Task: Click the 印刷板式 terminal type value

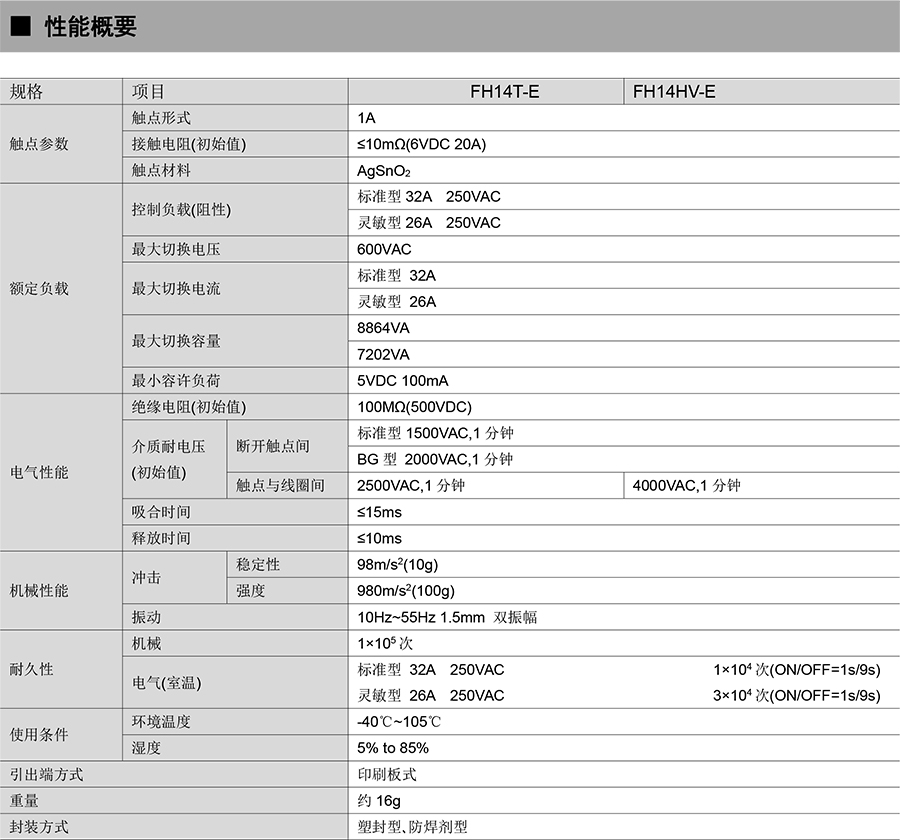Action: pos(387,774)
